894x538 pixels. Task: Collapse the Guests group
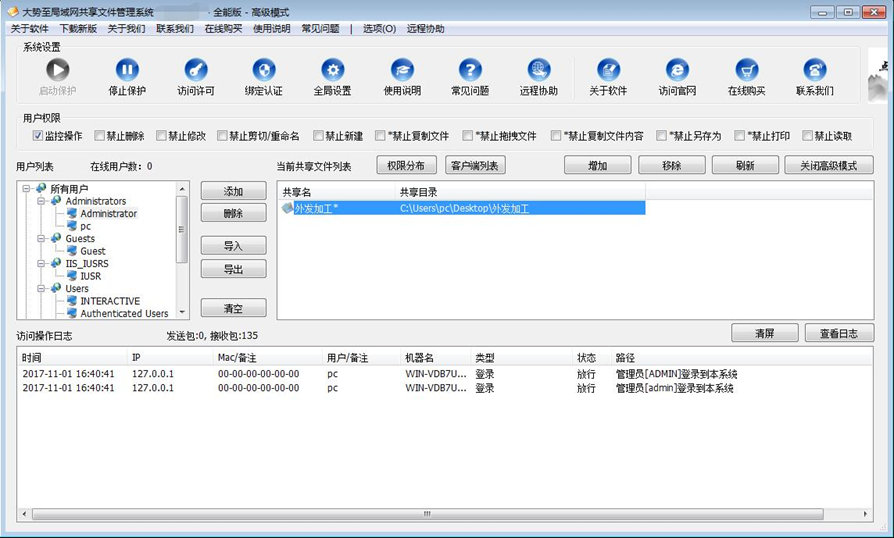click(41, 239)
